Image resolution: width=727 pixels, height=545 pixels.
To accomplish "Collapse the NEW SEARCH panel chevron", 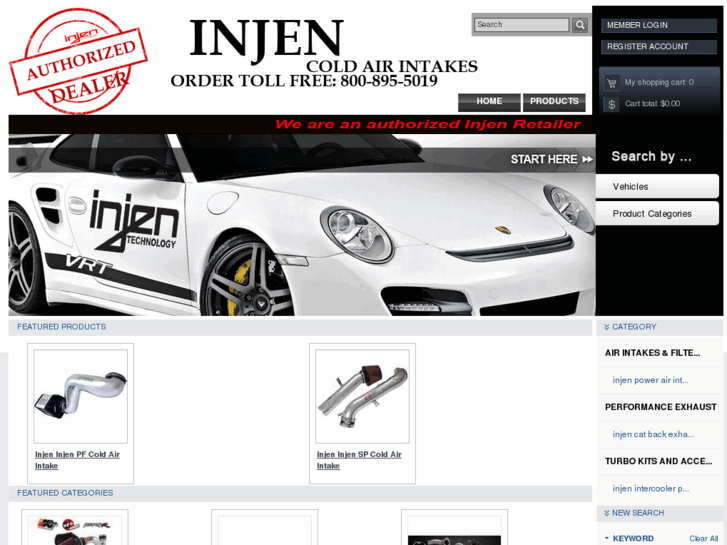I will tap(606, 513).
